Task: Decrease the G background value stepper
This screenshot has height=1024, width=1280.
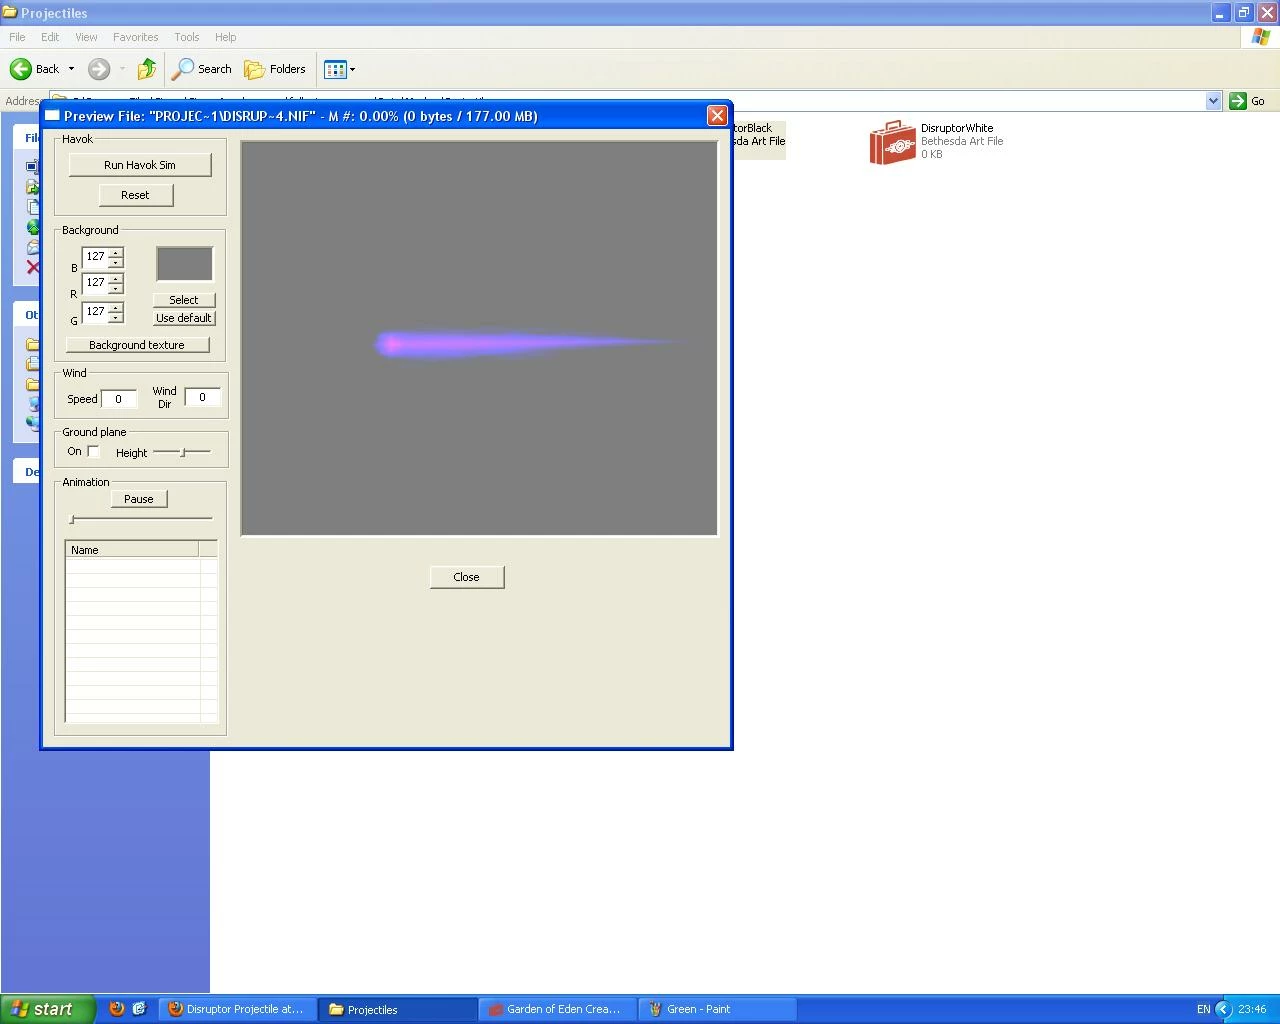Action: tap(116, 317)
